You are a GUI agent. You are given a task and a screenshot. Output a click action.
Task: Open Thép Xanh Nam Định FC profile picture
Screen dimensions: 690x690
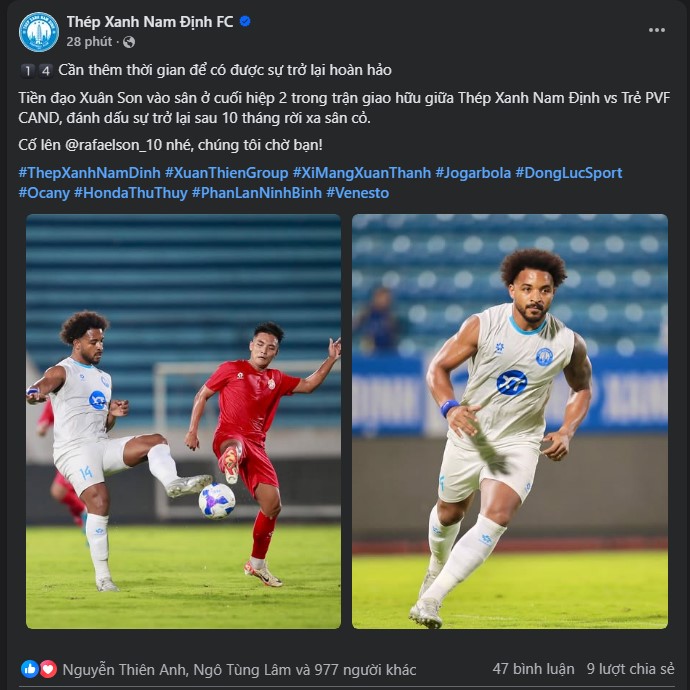39,32
